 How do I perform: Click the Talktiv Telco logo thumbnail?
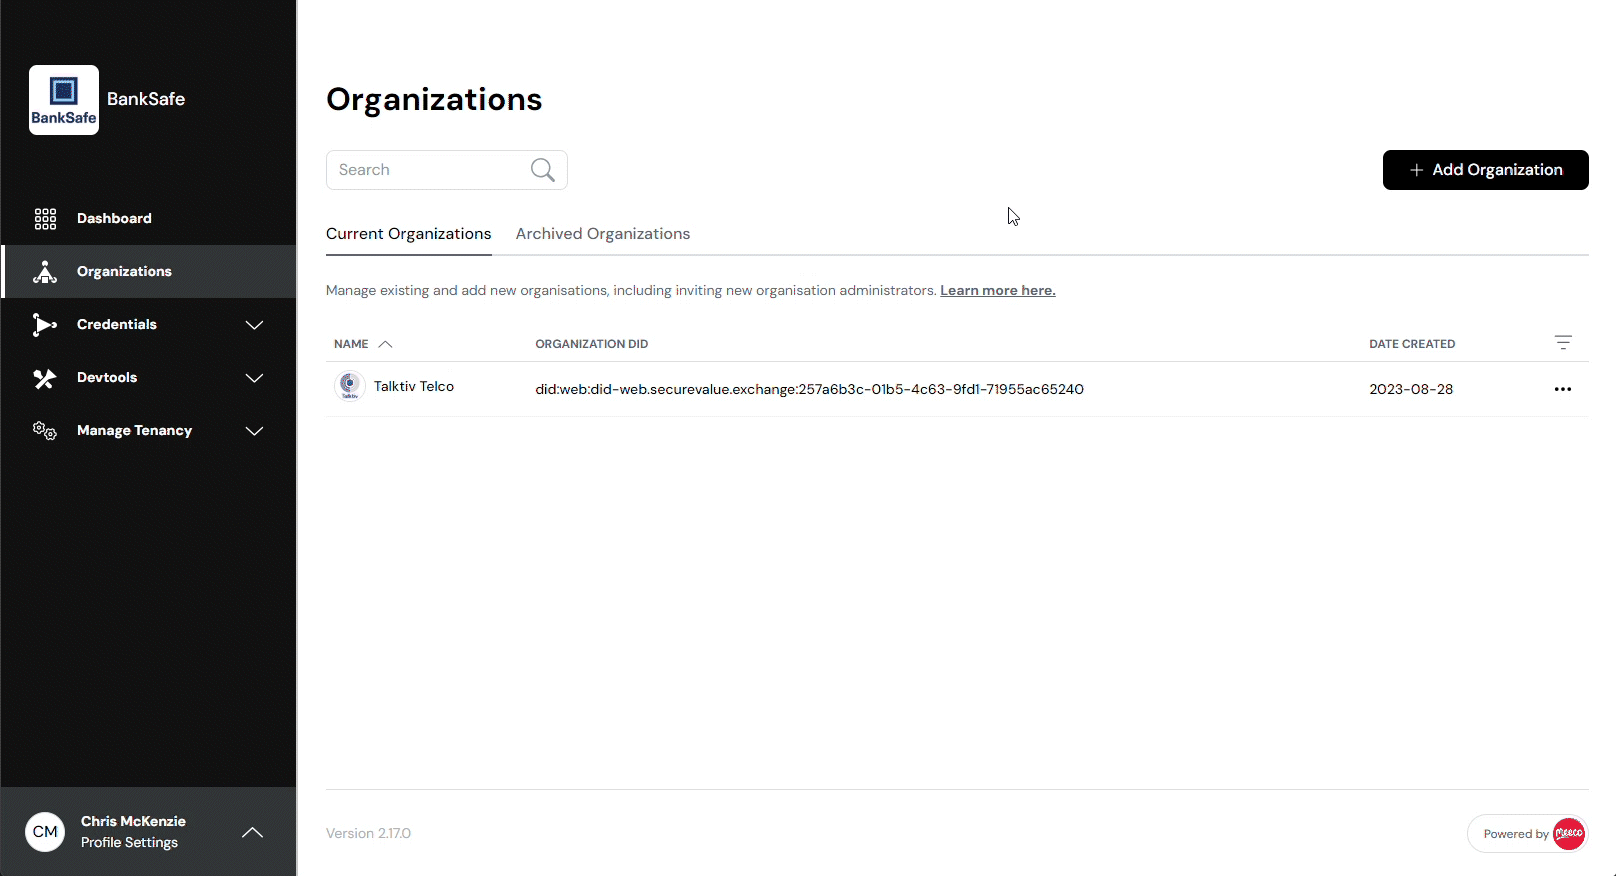click(x=349, y=386)
